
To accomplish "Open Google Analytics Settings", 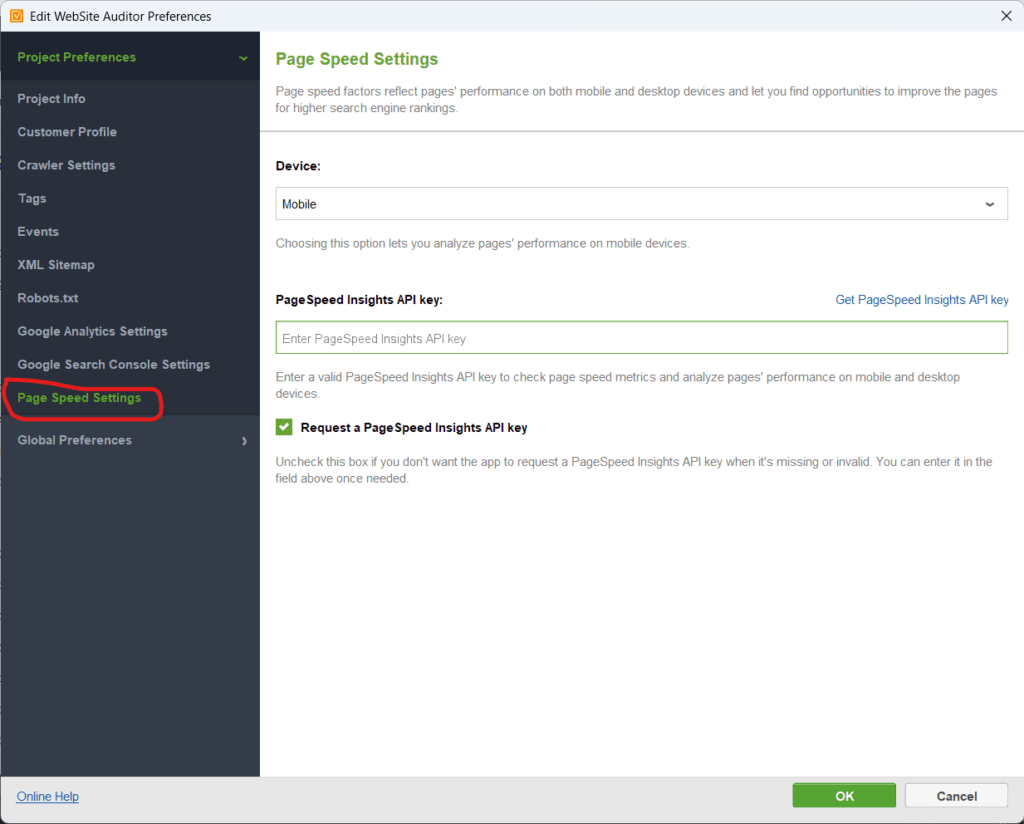I will click(x=91, y=331).
